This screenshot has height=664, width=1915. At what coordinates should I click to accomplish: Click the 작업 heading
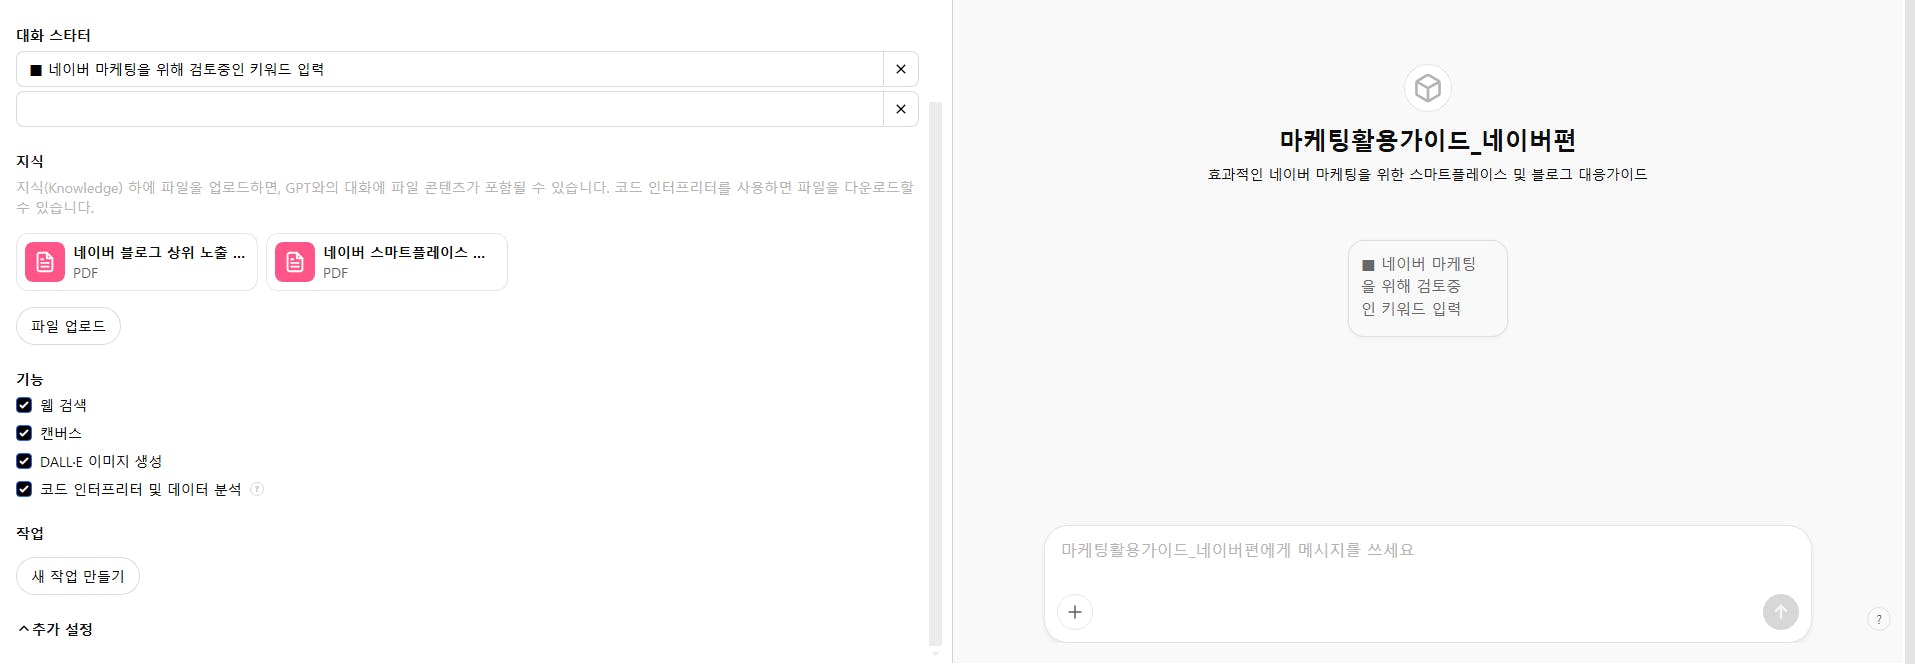[x=30, y=533]
